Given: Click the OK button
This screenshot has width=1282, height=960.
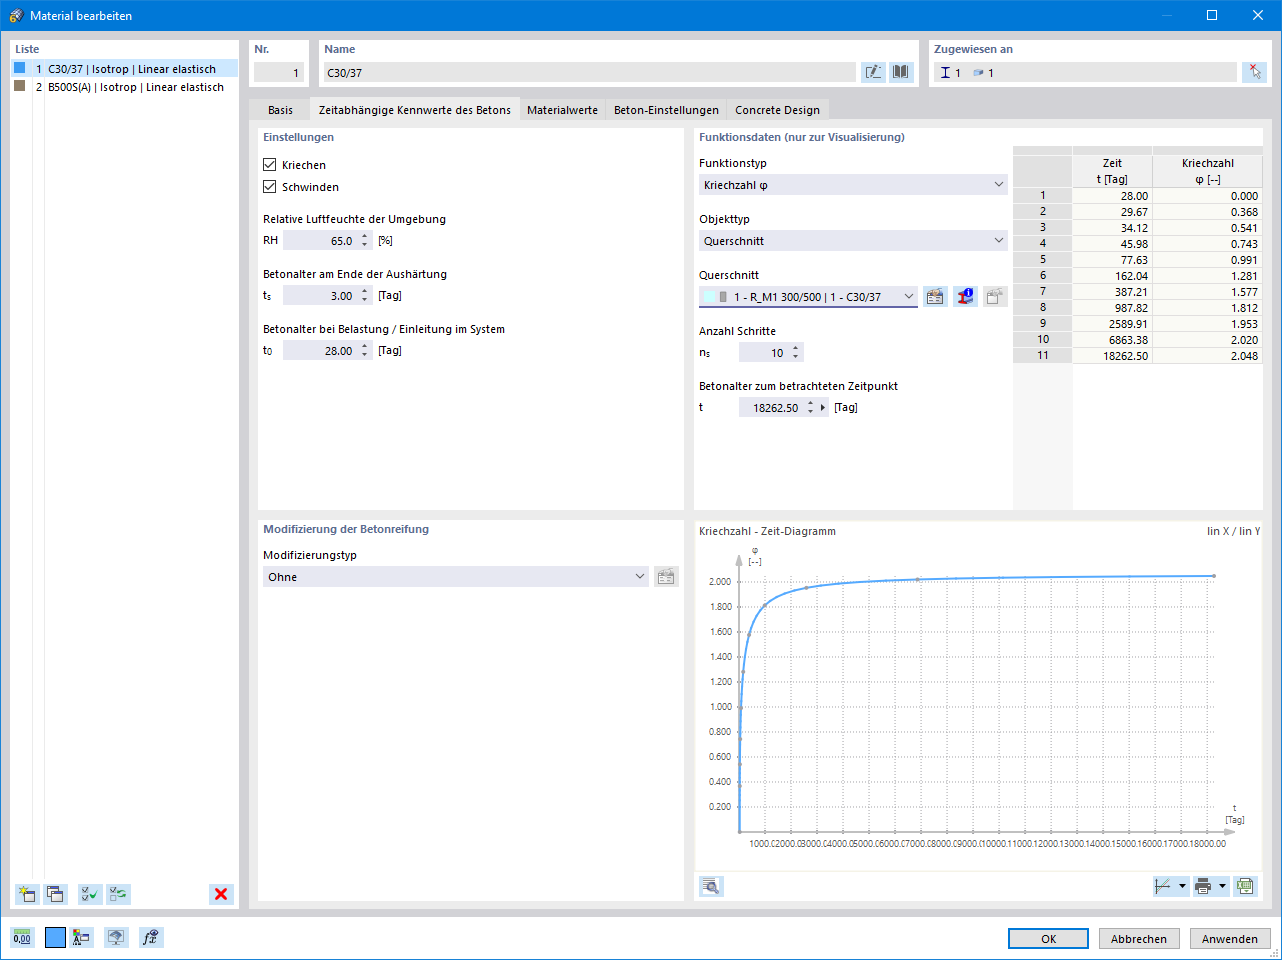Looking at the screenshot, I should 1049,939.
